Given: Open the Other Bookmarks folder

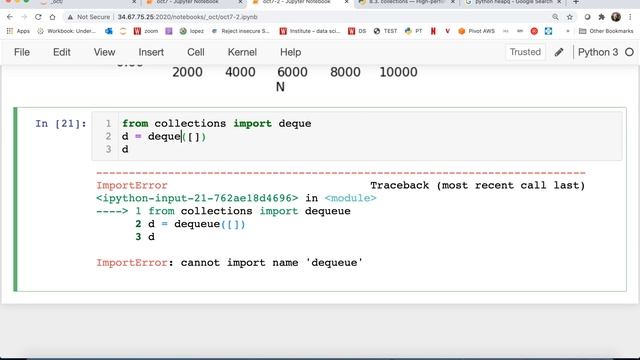Looking at the screenshot, I should coord(606,31).
